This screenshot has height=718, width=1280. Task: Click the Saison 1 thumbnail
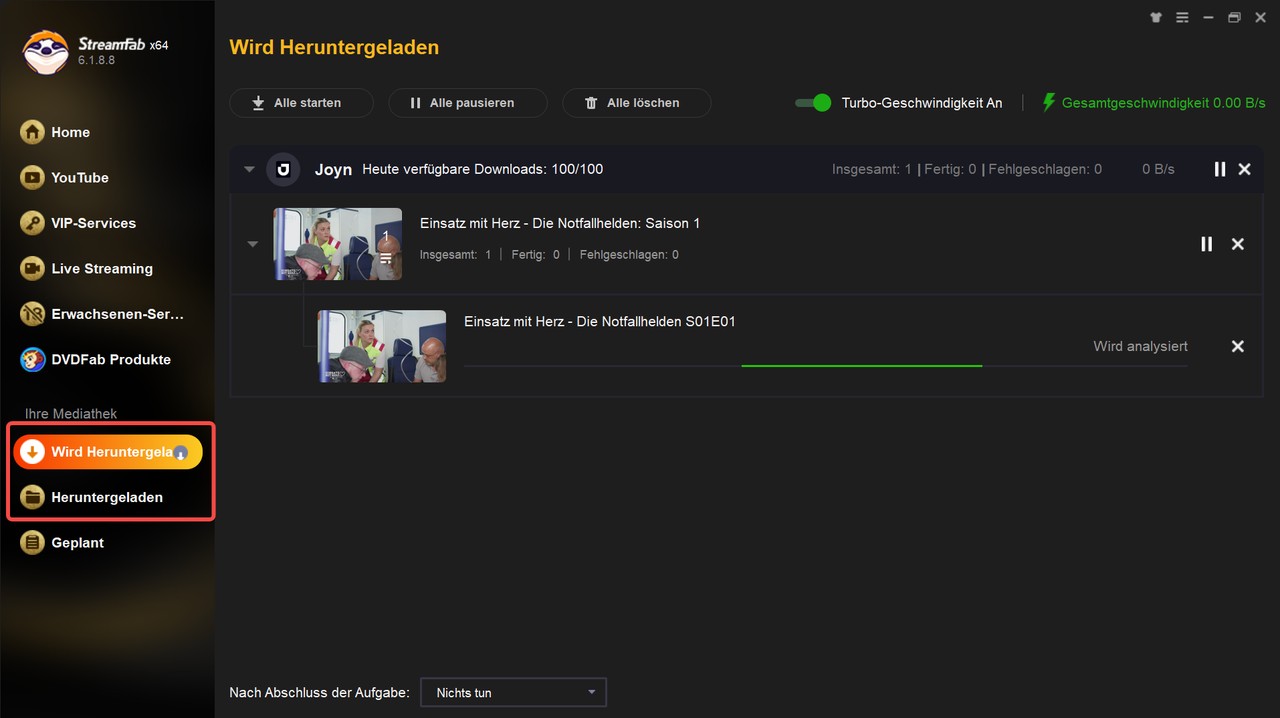[x=338, y=244]
